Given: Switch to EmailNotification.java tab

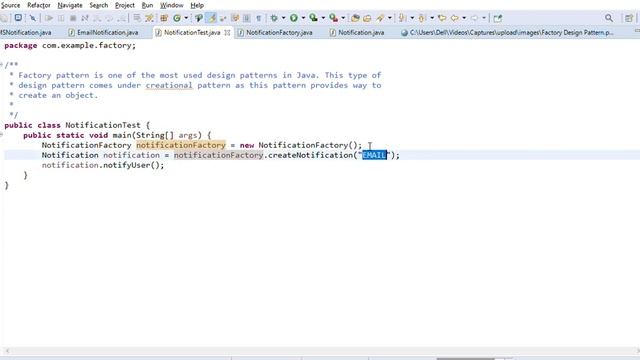Looking at the screenshot, I should click(103, 32).
